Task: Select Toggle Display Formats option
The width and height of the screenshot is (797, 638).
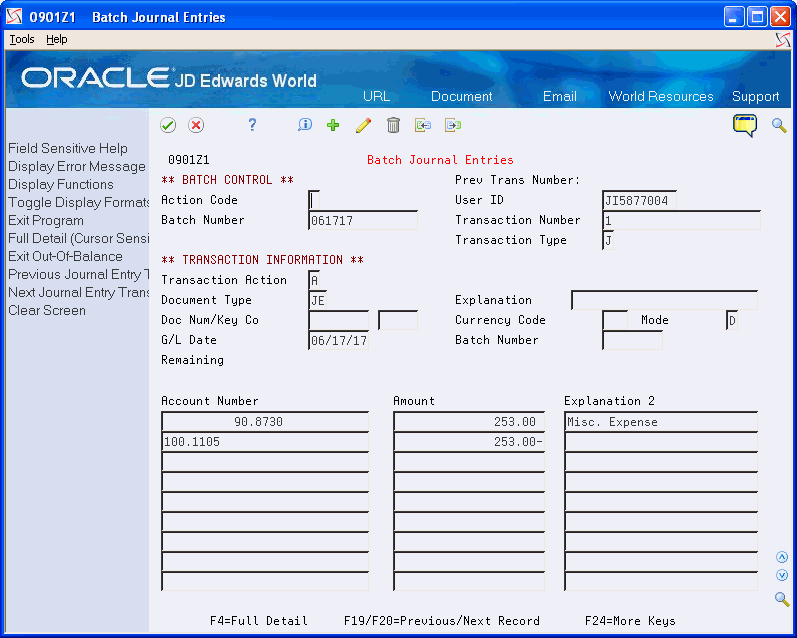Action: (79, 203)
